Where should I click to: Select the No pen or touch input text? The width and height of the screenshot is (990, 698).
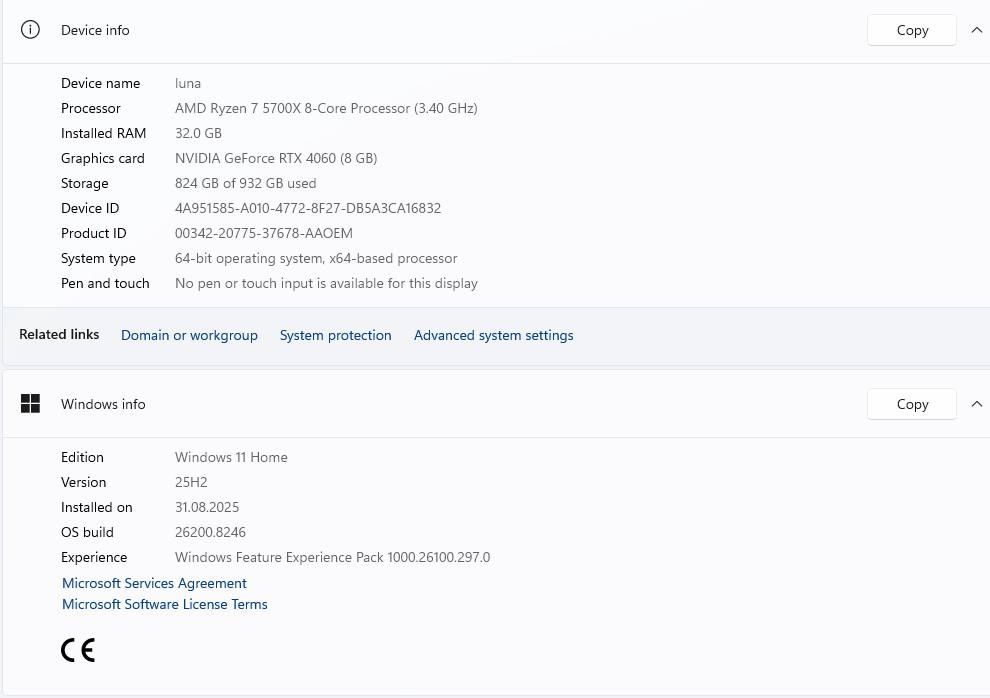tap(326, 283)
